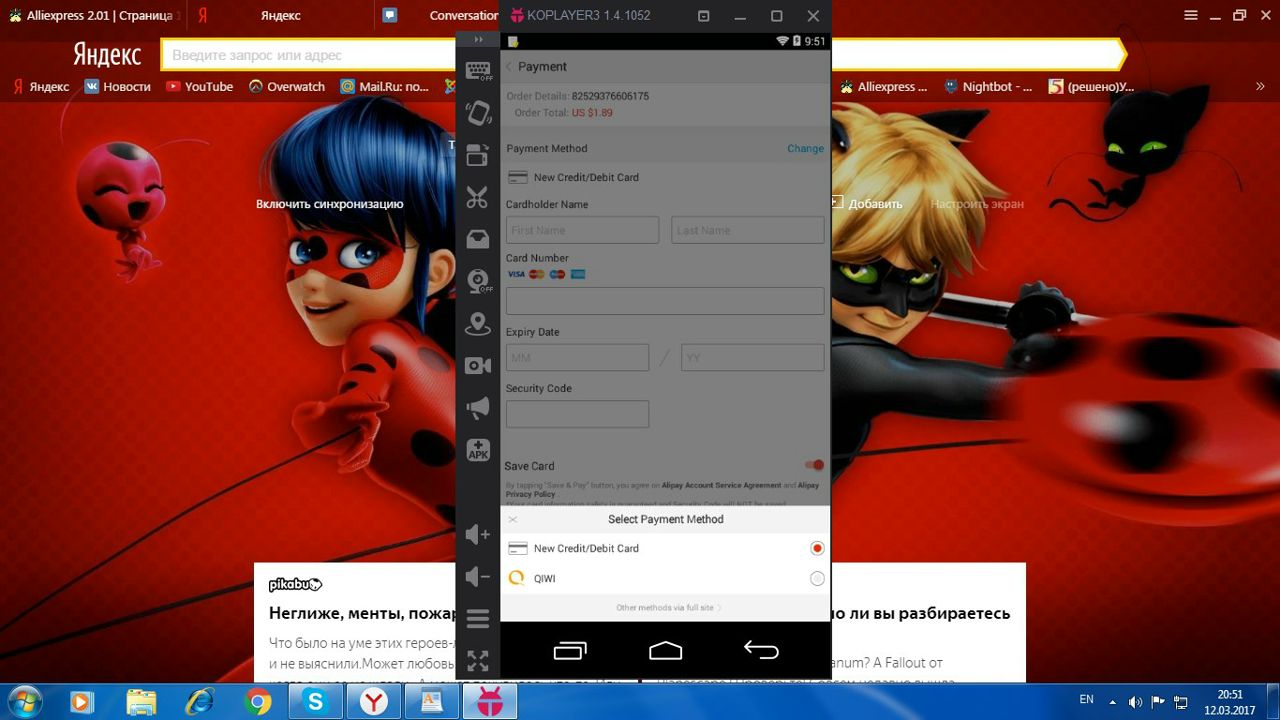Go back from the Payment screen
This screenshot has width=1280, height=720.
click(x=508, y=66)
